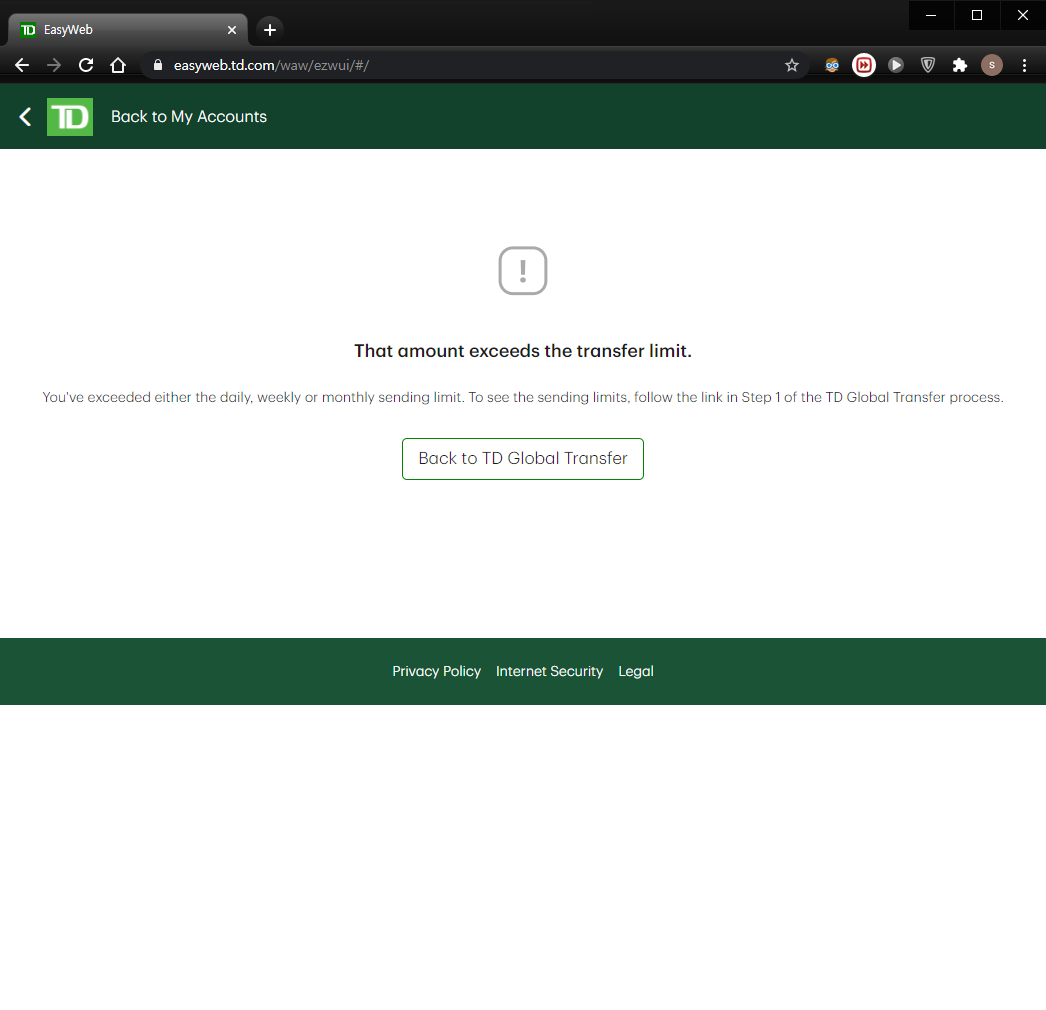Open the shield extension icon
Viewport: 1046px width, 1010px height.
click(x=928, y=65)
